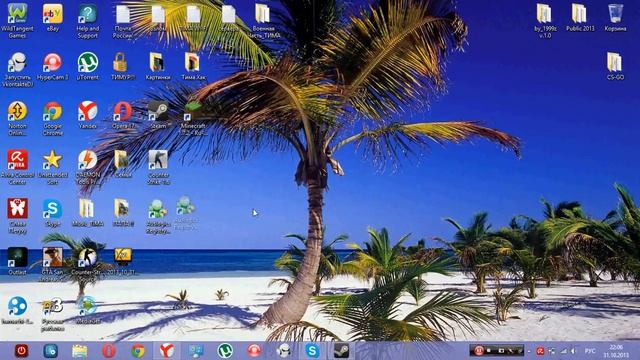Launch the Outlast game shortcut

tap(18, 261)
